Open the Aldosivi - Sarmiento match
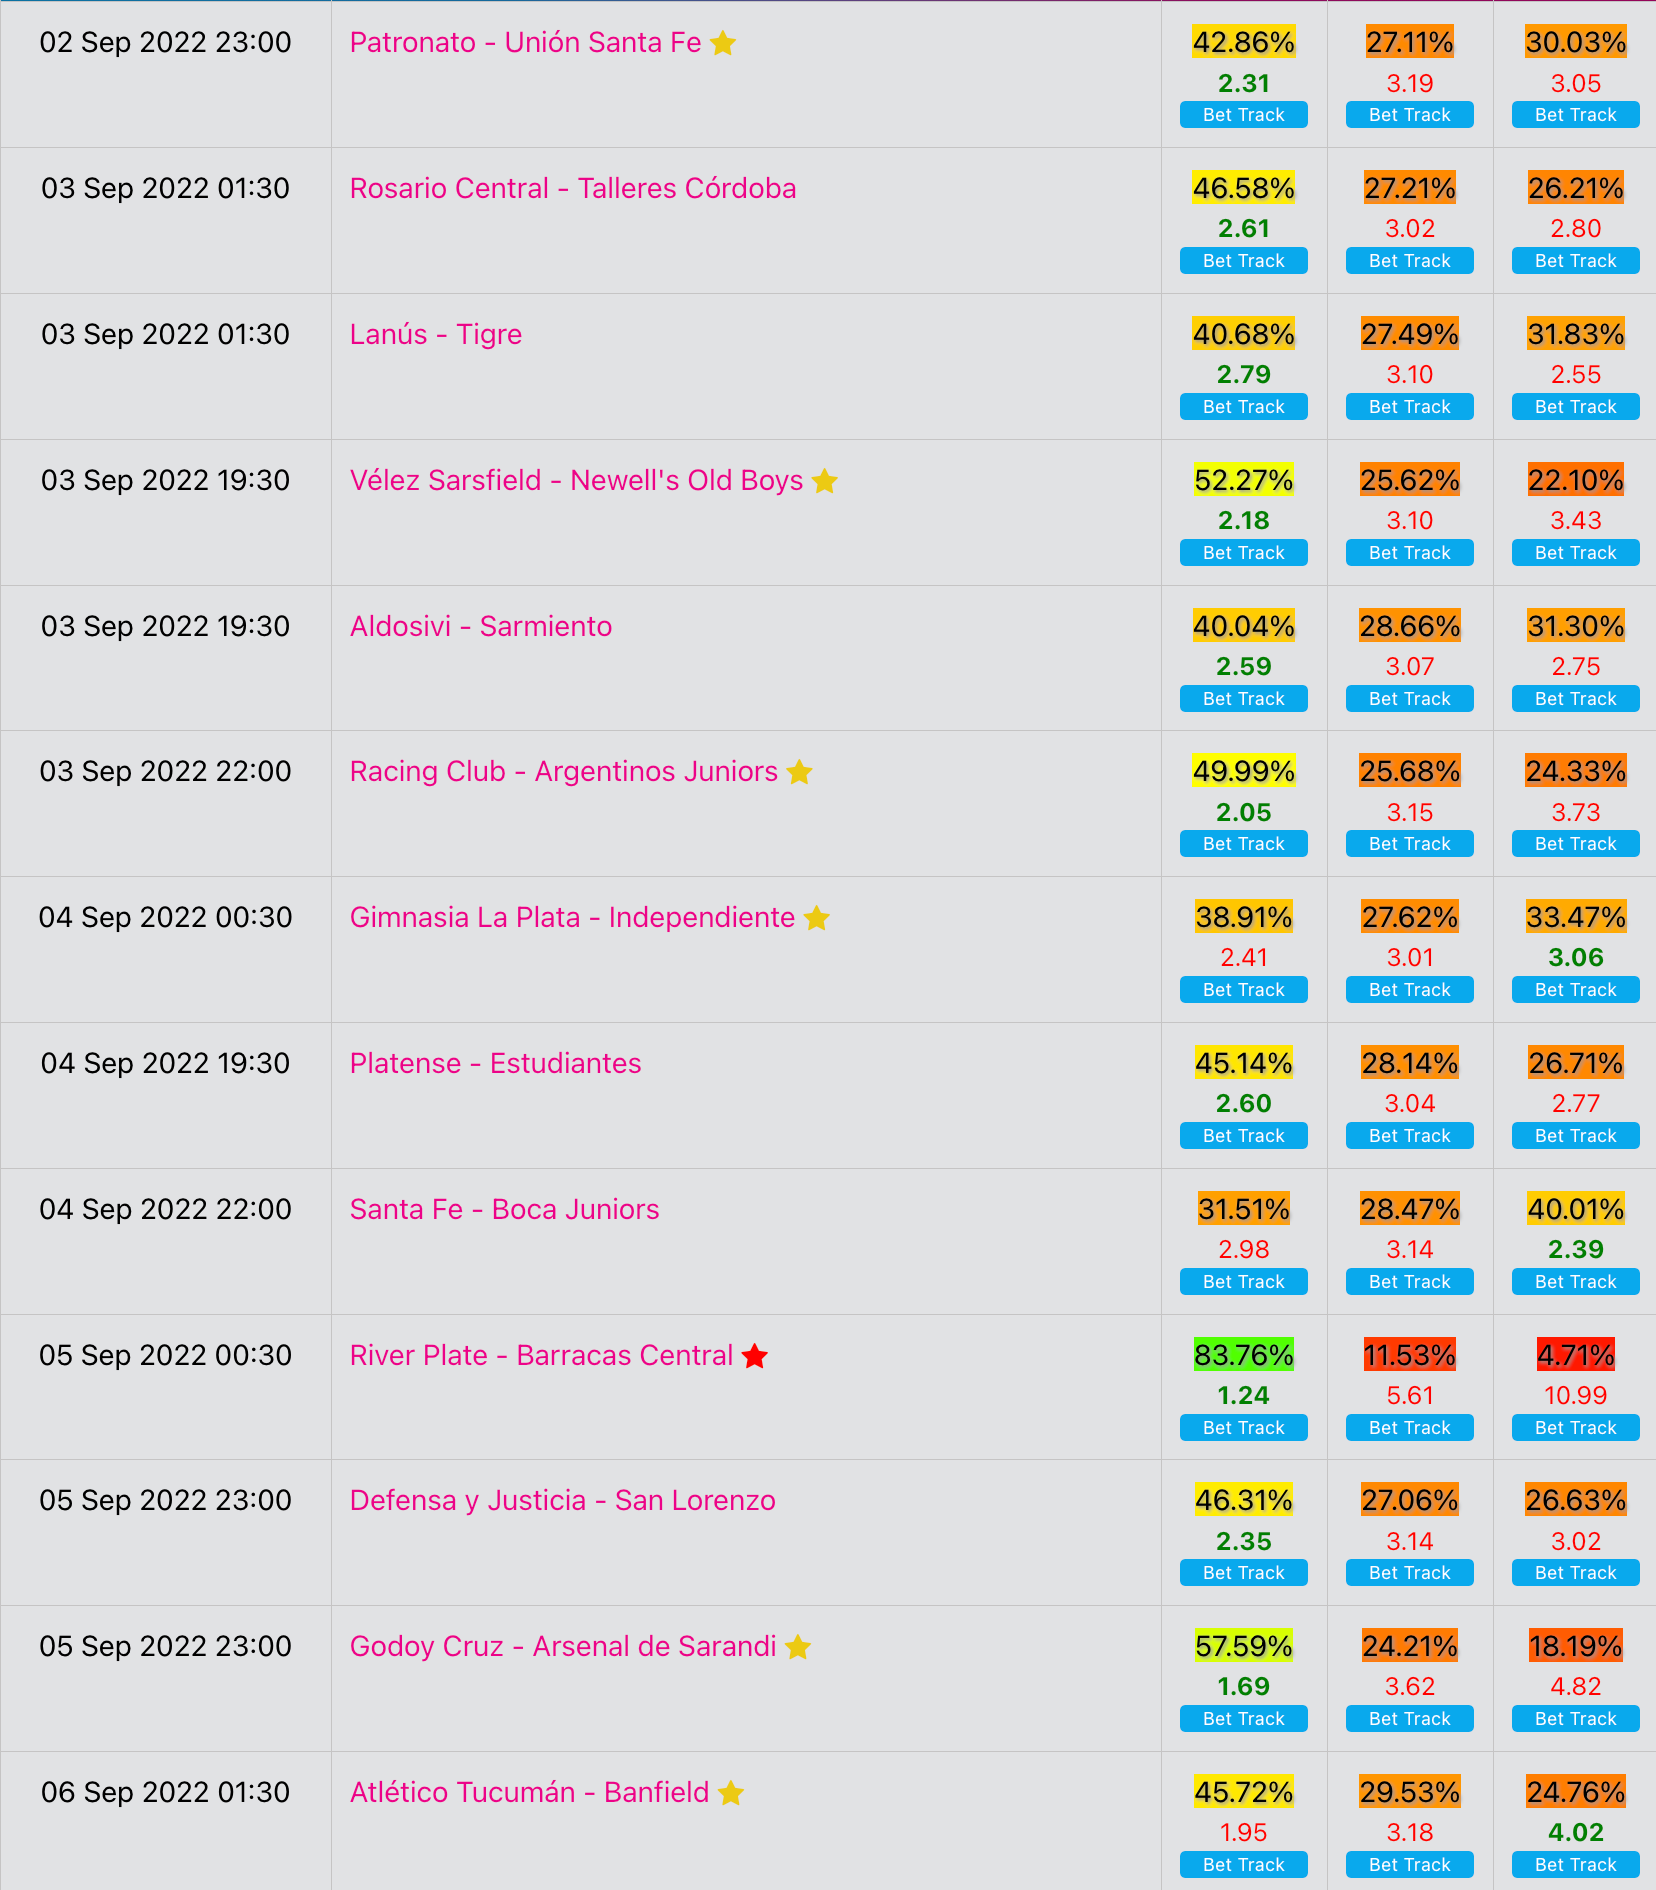This screenshot has height=1890, width=1656. coord(481,626)
